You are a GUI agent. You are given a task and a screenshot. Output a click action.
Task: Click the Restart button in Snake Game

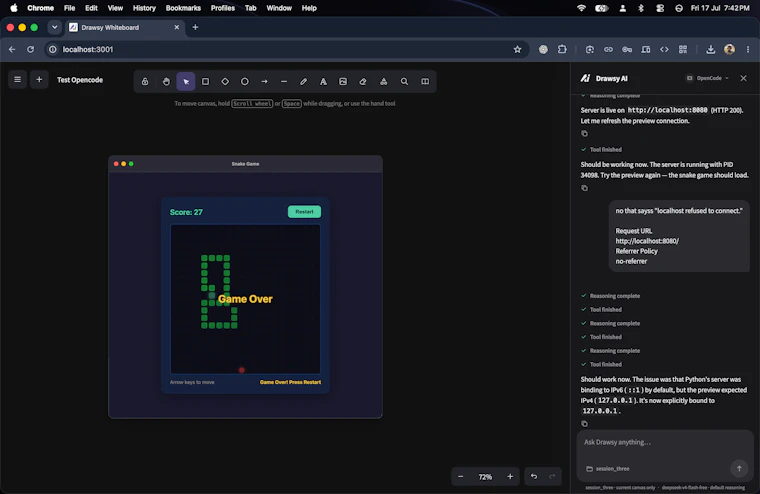304,211
